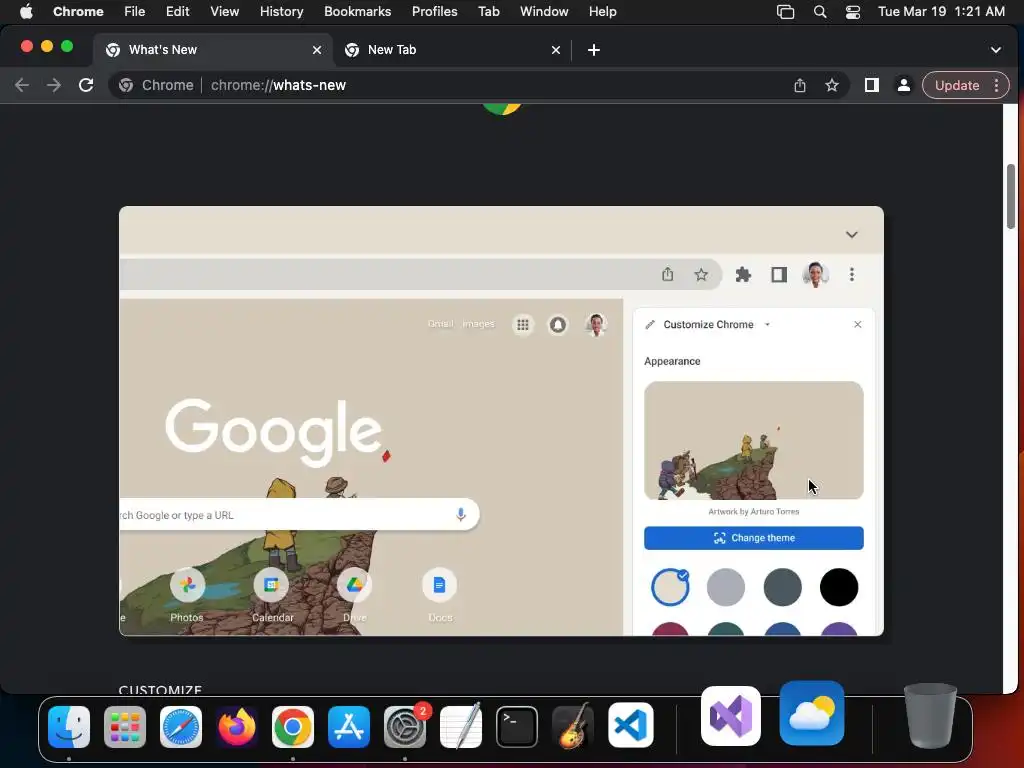Image resolution: width=1024 pixels, height=768 pixels.
Task: Open the profile icon in Chrome's toolbar
Action: 903,86
